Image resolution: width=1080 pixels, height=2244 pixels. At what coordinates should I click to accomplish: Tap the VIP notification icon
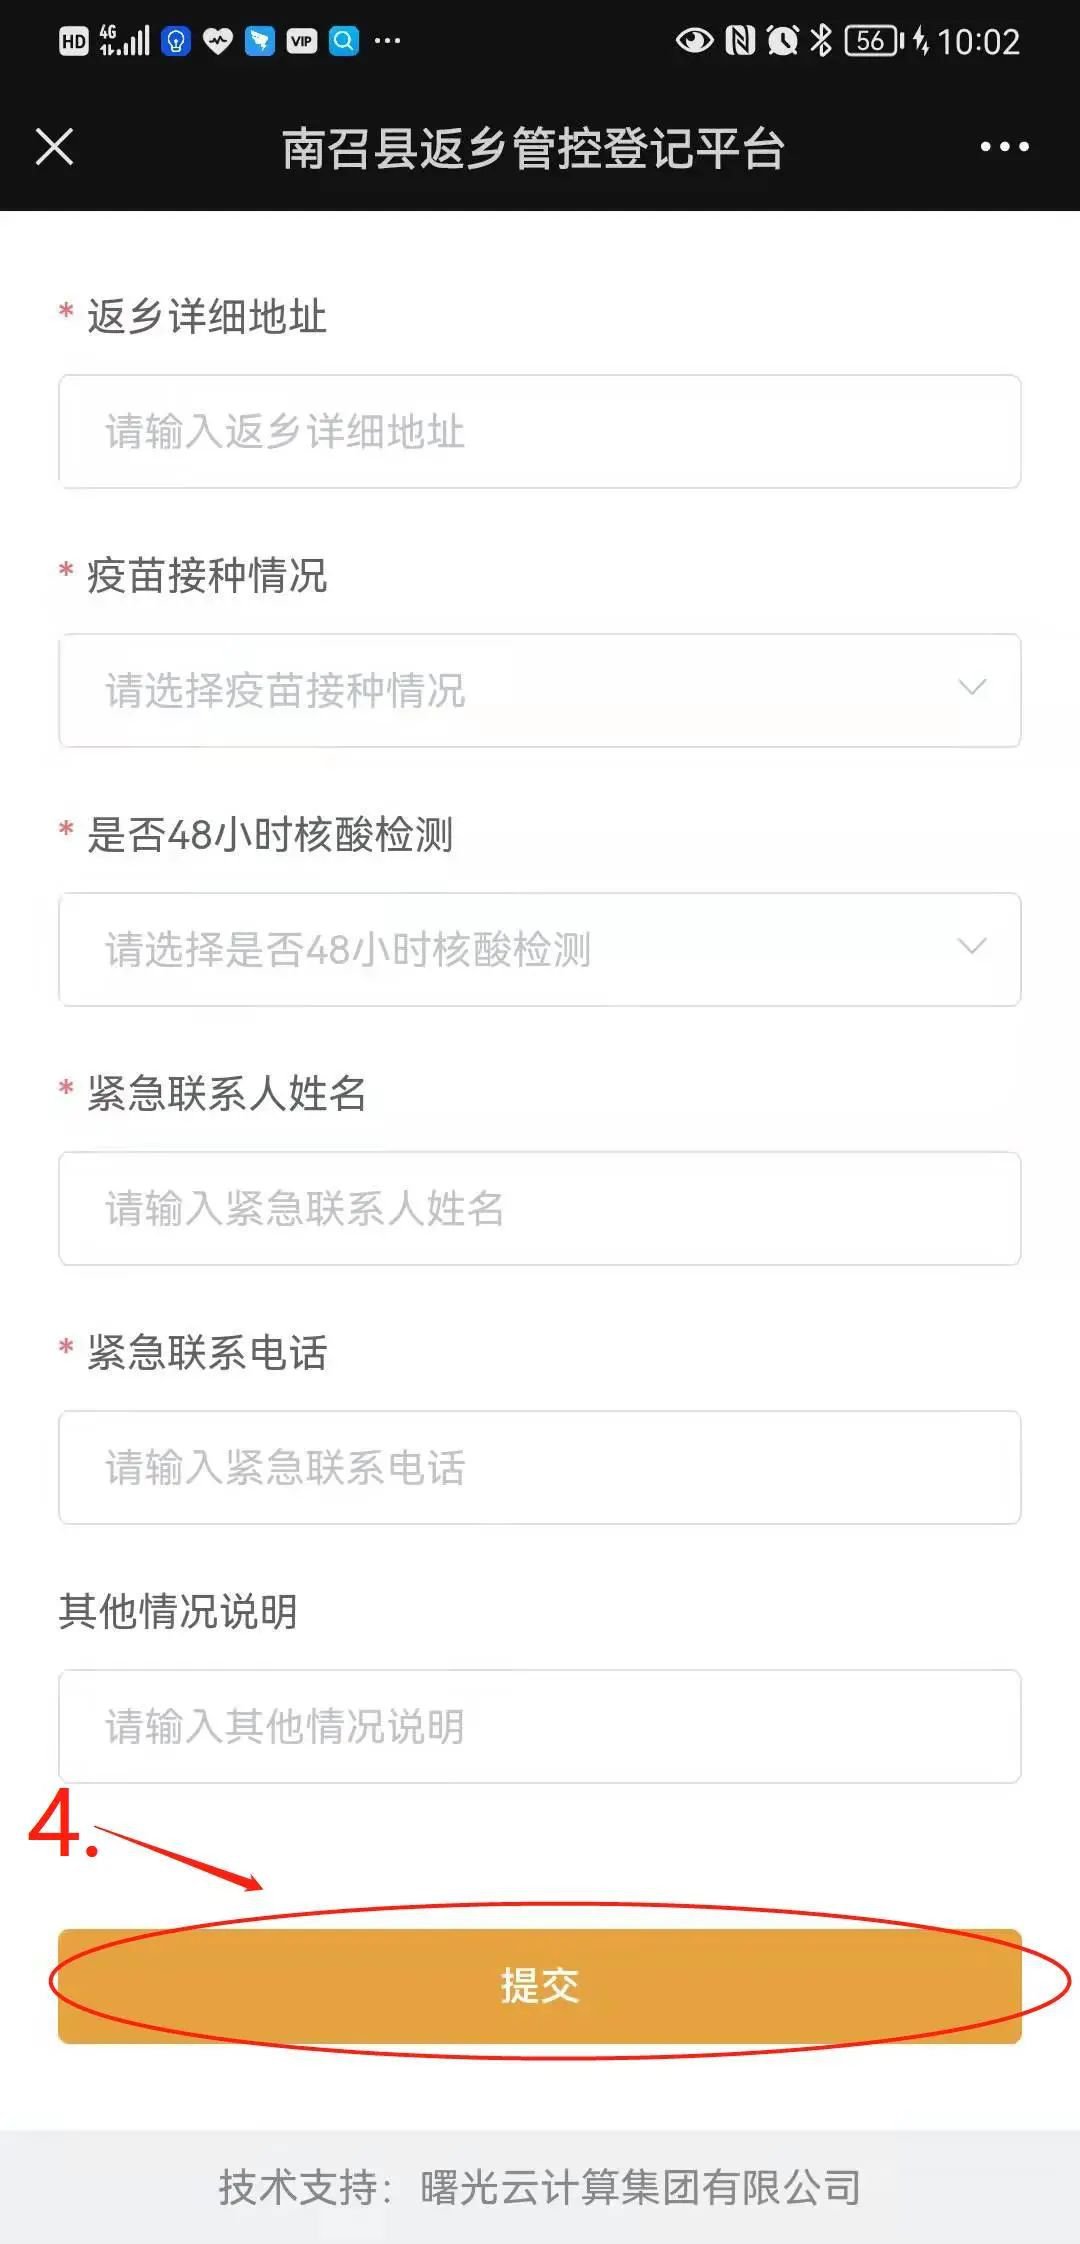tap(301, 41)
